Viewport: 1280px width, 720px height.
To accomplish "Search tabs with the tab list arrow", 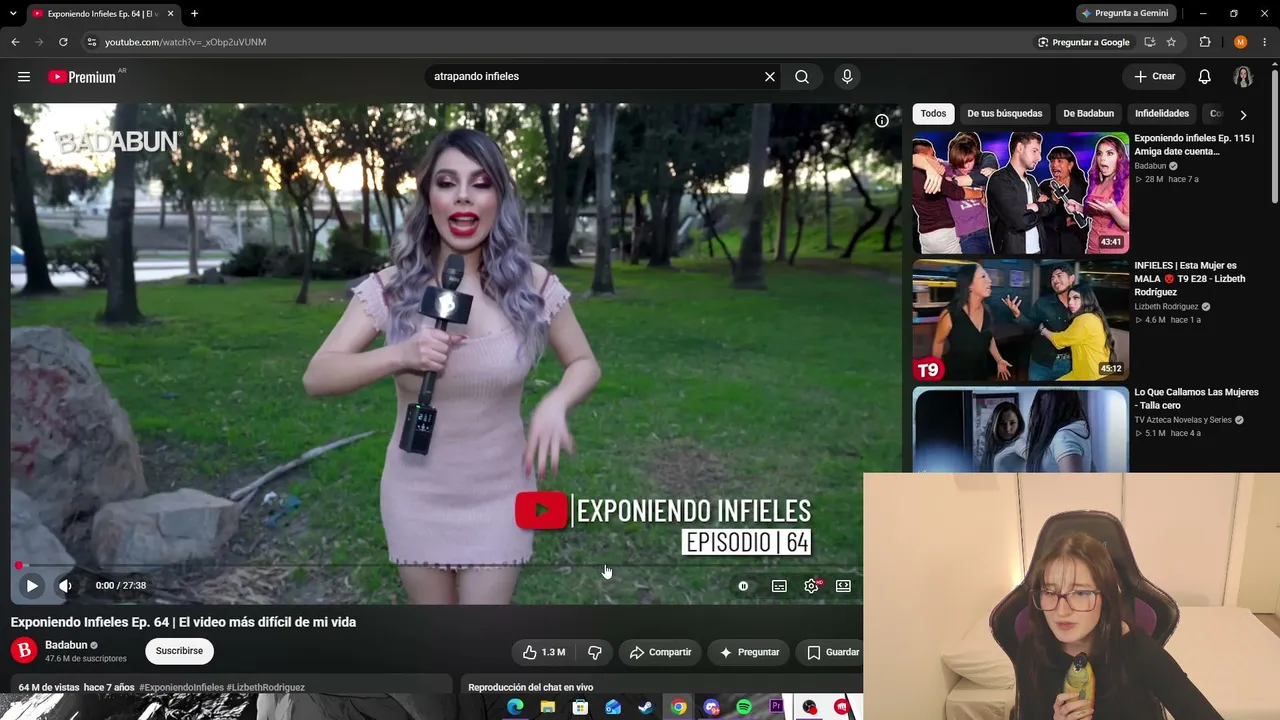I will click(15, 14).
